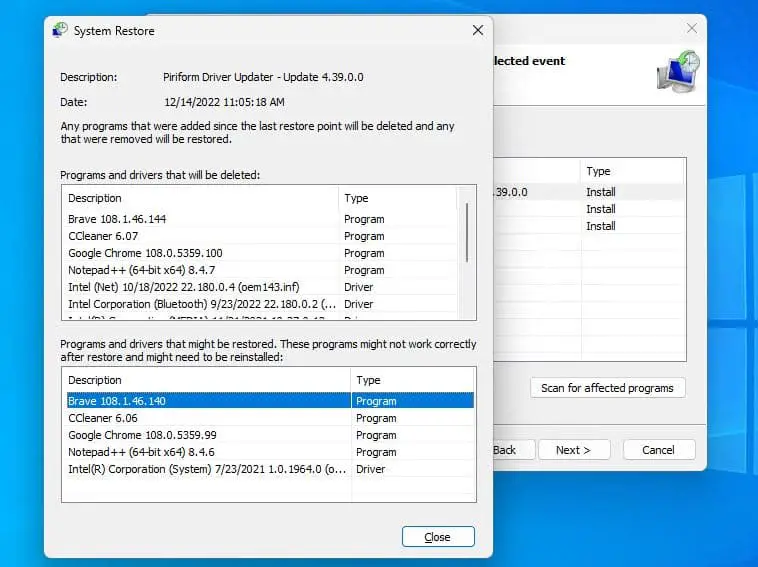Select first Install row ending 39.0.0 in wizard

point(589,192)
